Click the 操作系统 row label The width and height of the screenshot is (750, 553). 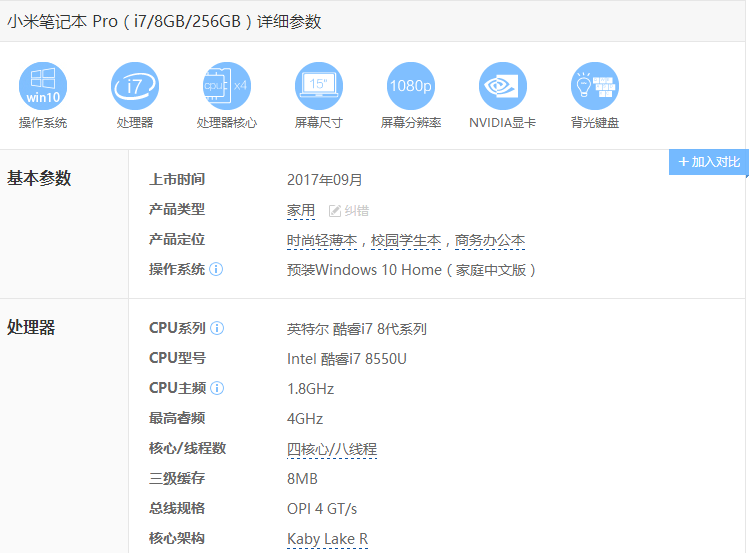pyautogui.click(x=177, y=269)
